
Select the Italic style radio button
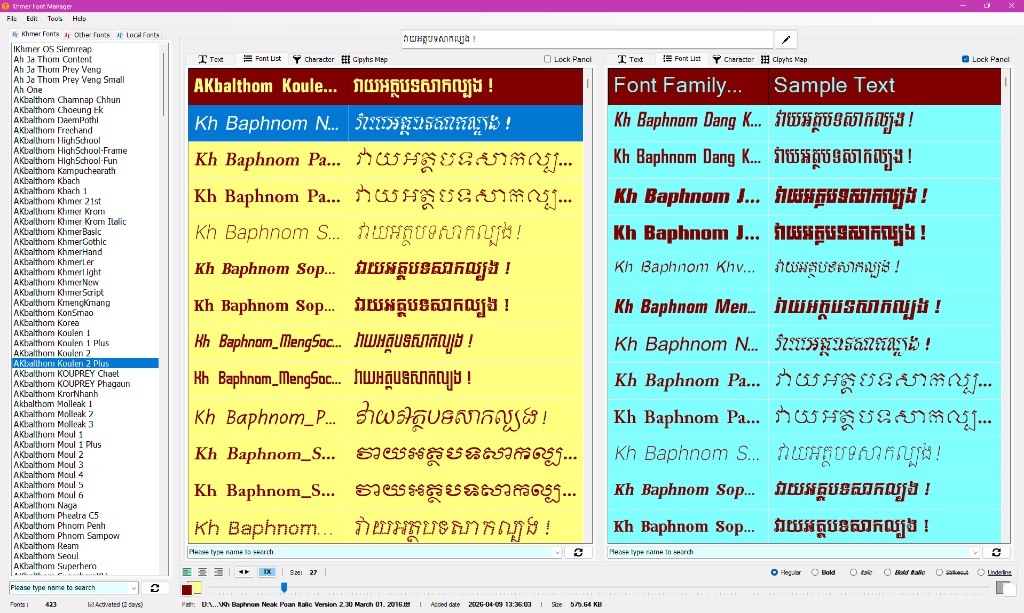pyautogui.click(x=853, y=573)
